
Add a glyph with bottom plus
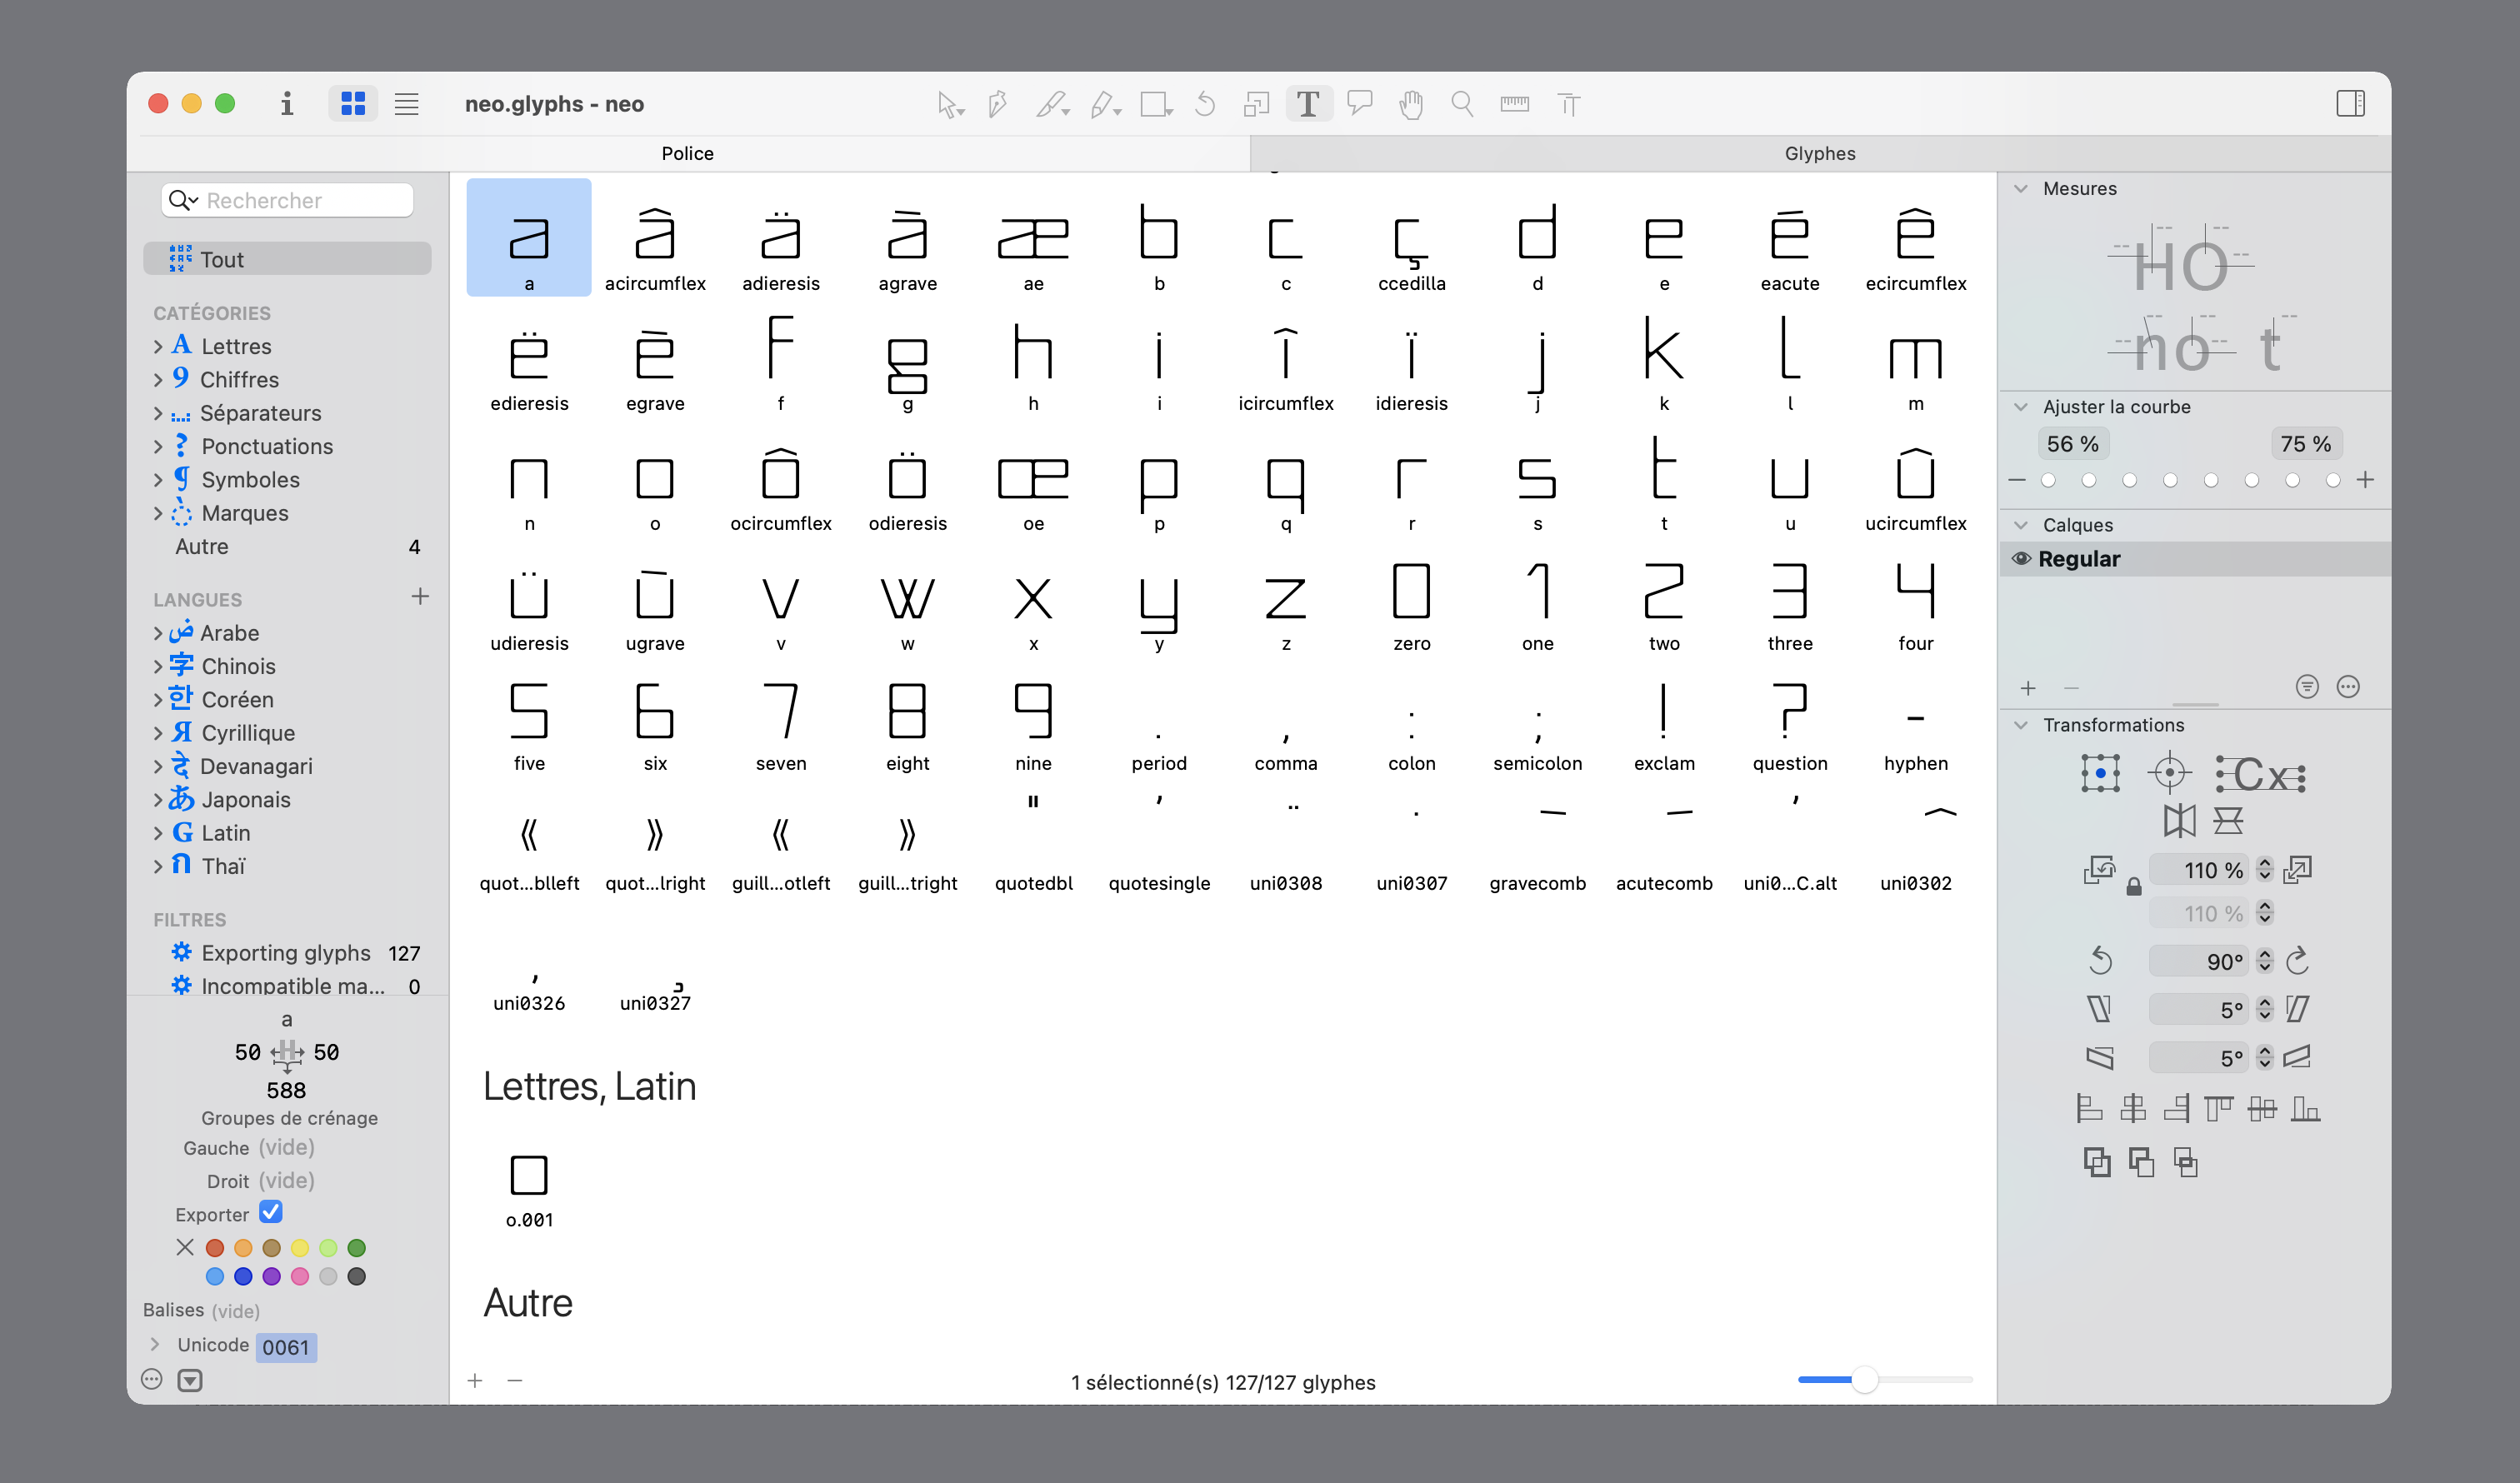[x=475, y=1381]
